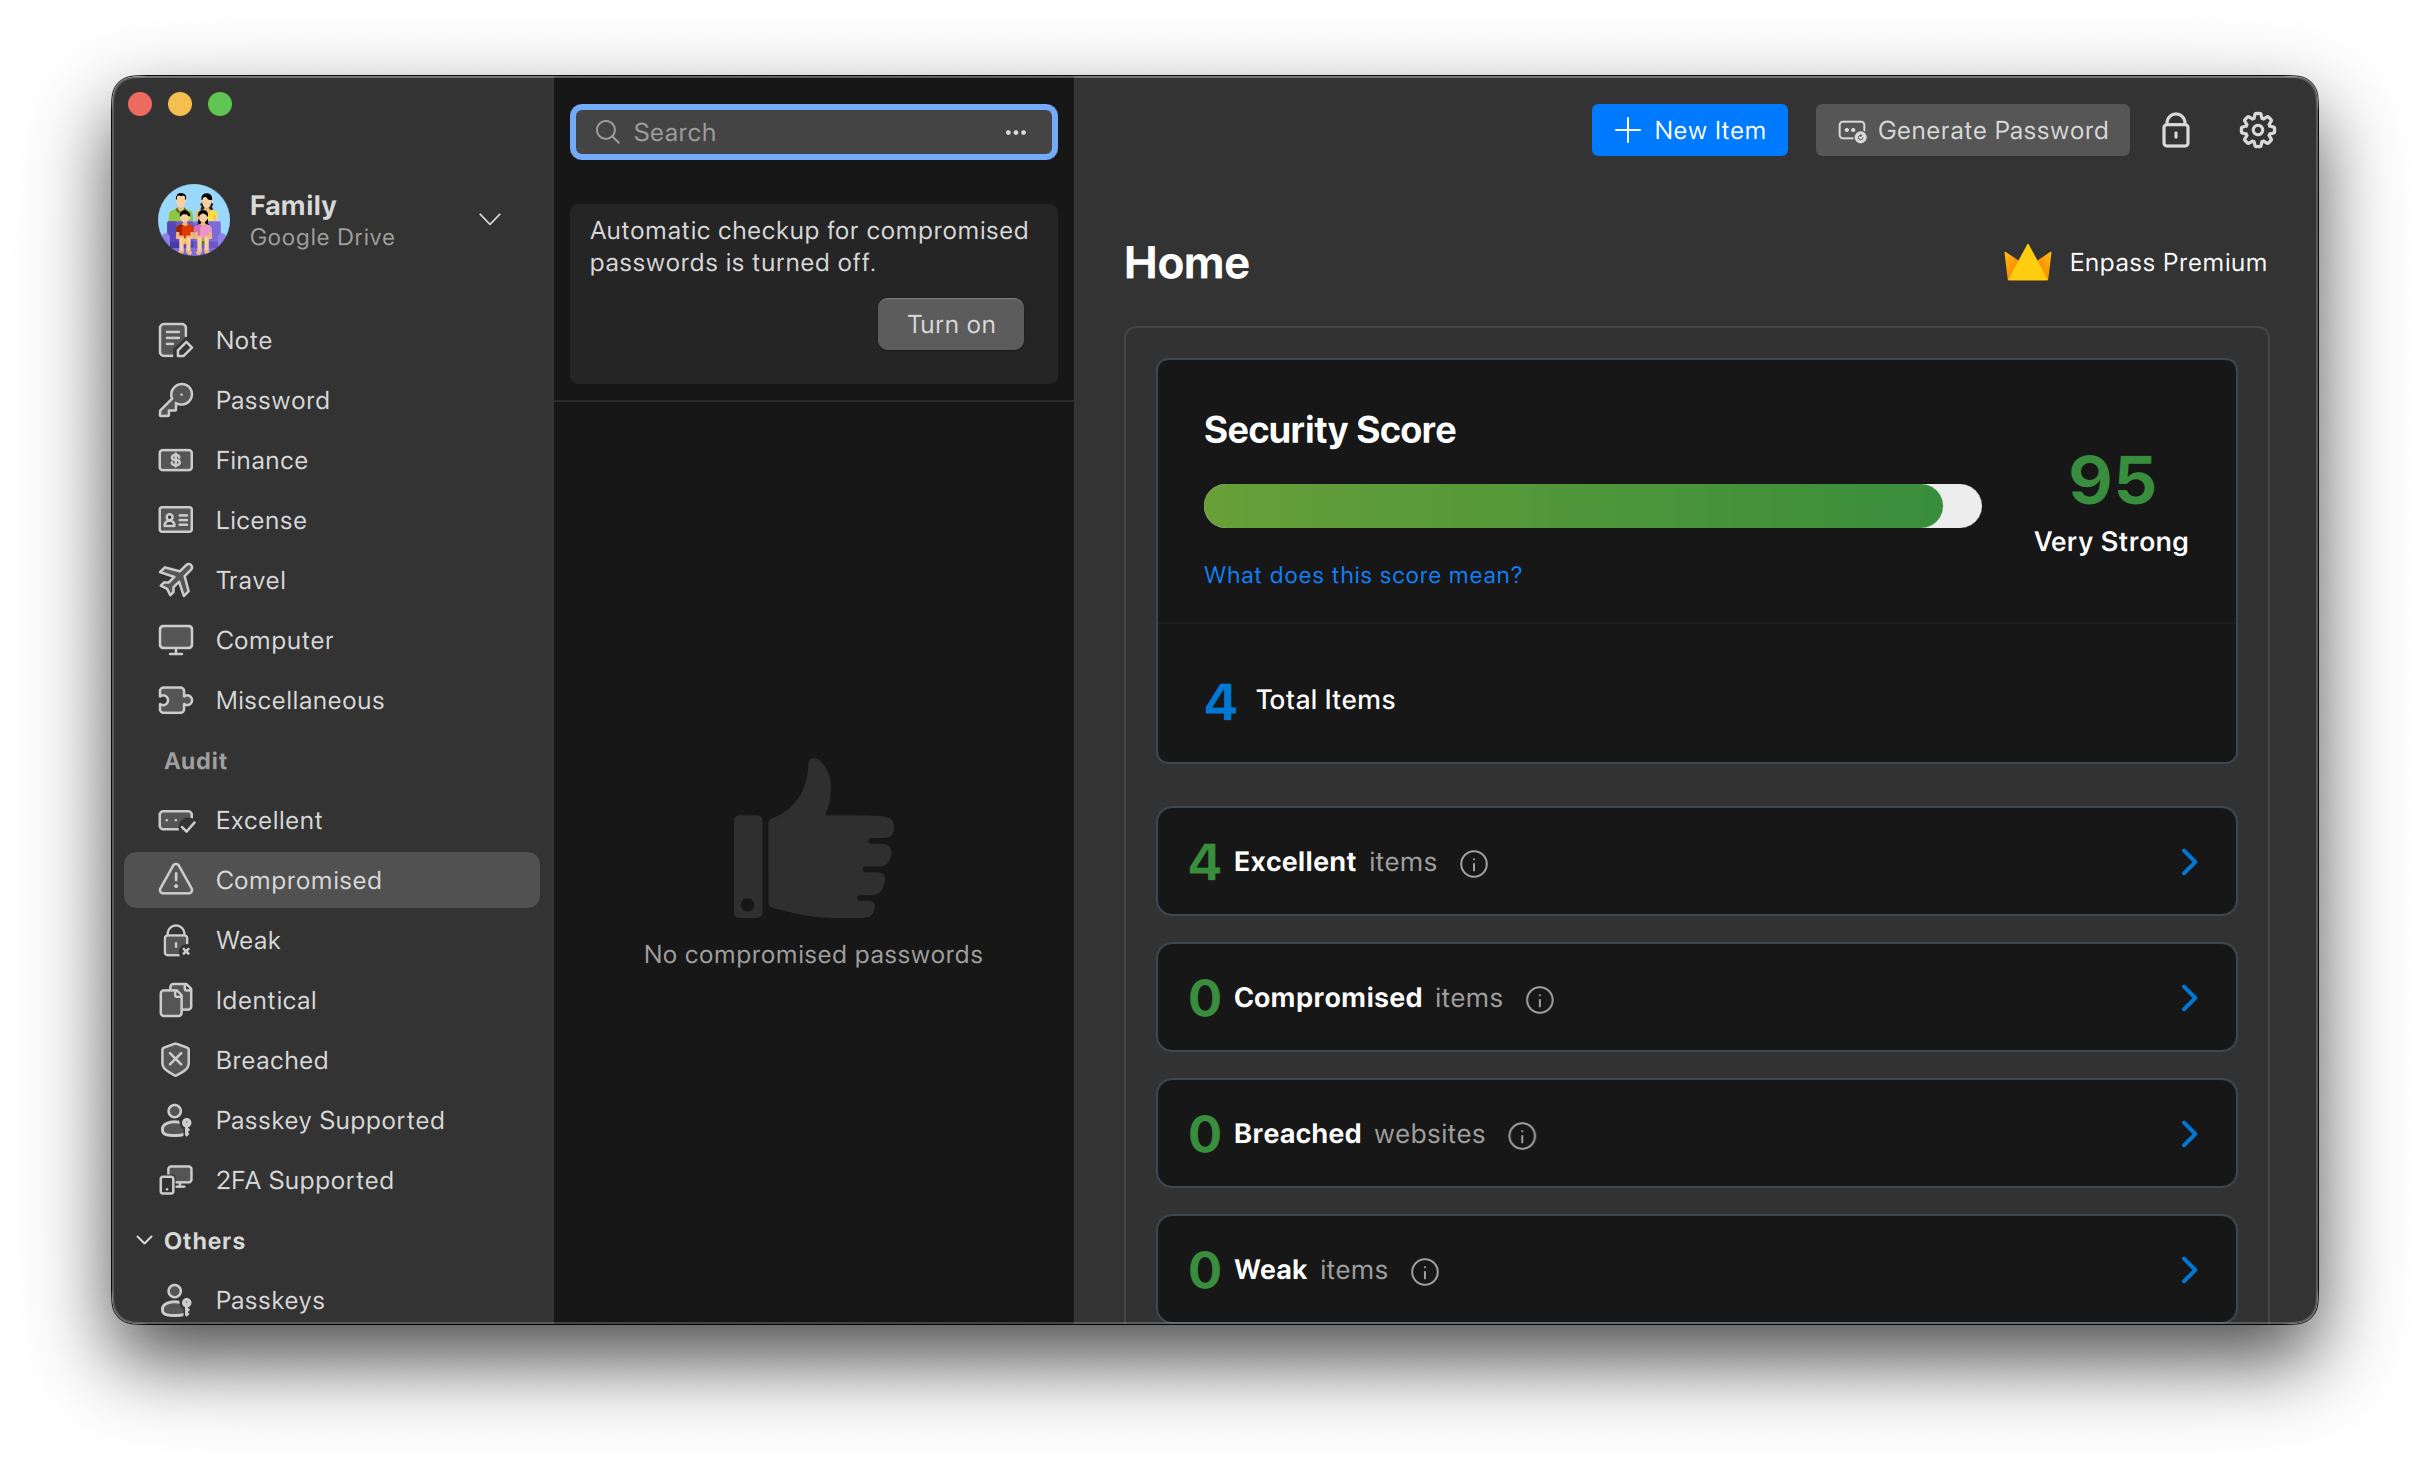Open the Breached shield icon
The image size is (2430, 1472).
(x=175, y=1060)
